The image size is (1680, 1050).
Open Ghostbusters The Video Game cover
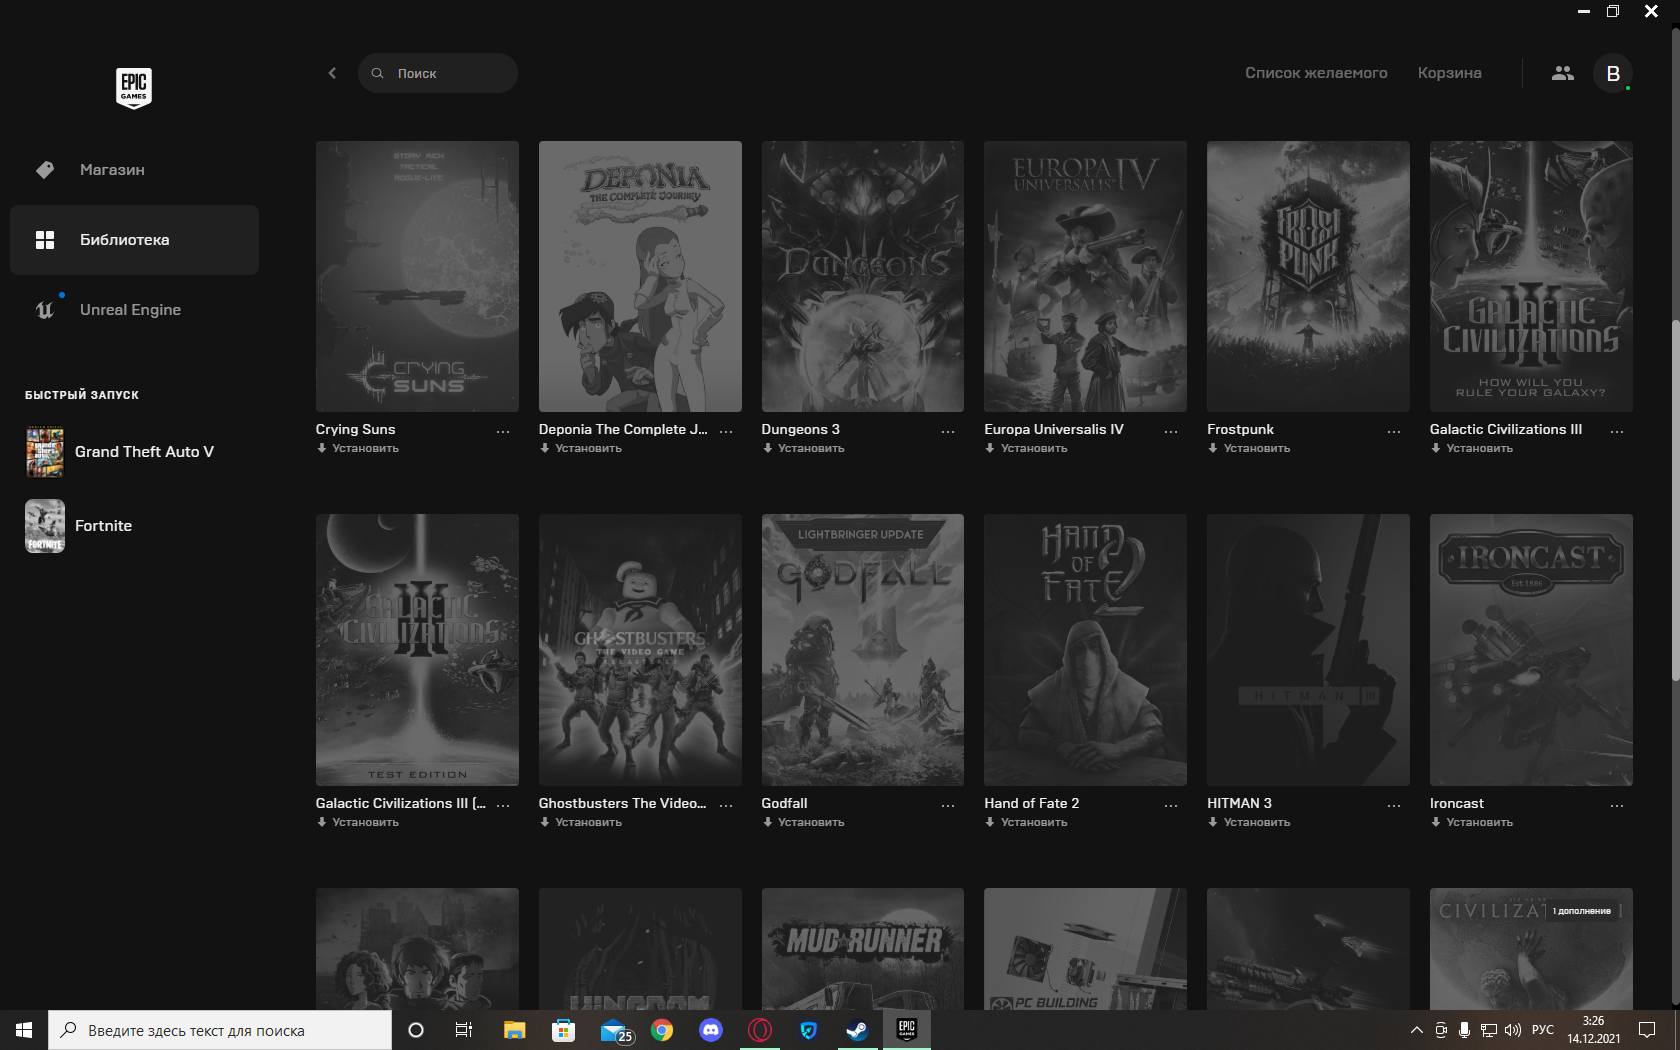coord(640,650)
